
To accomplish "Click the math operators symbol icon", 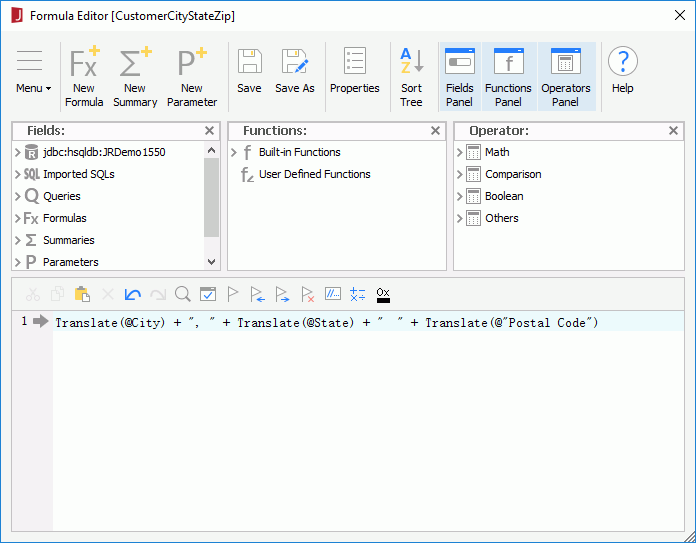I will pyautogui.click(x=358, y=294).
